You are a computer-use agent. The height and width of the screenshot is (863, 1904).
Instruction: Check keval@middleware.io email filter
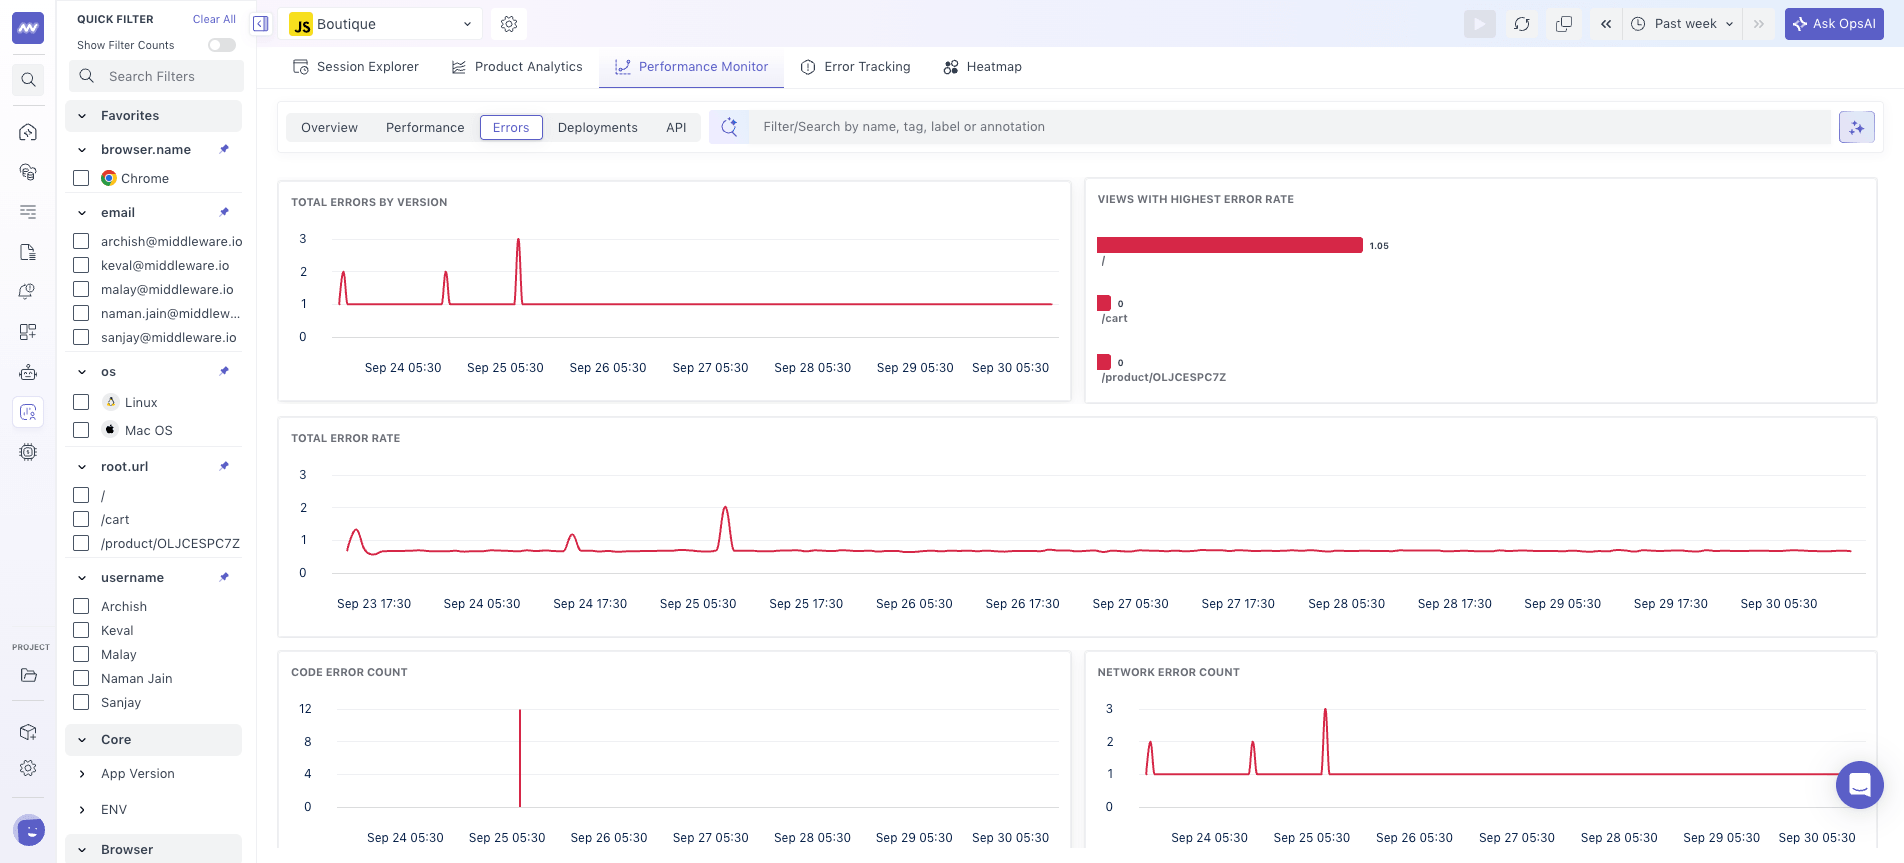[81, 265]
